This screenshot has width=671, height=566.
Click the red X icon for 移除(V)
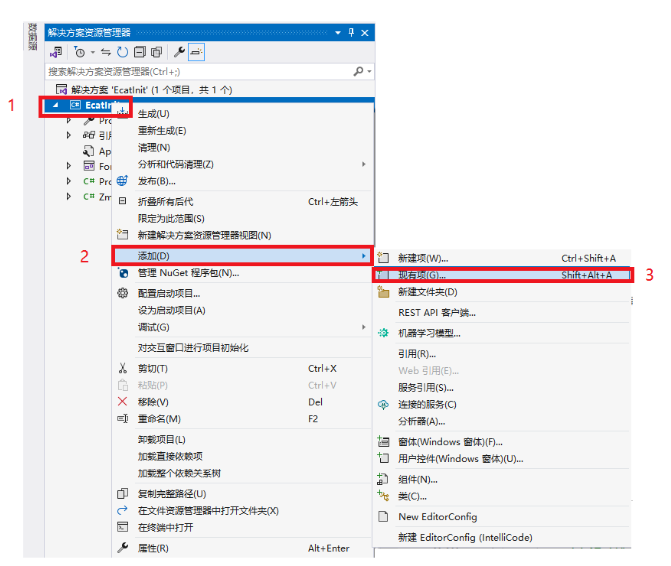[x=122, y=401]
